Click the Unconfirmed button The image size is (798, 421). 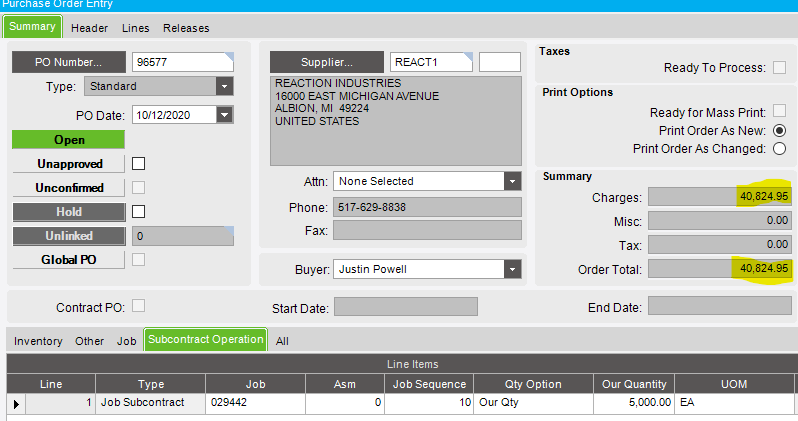point(69,188)
